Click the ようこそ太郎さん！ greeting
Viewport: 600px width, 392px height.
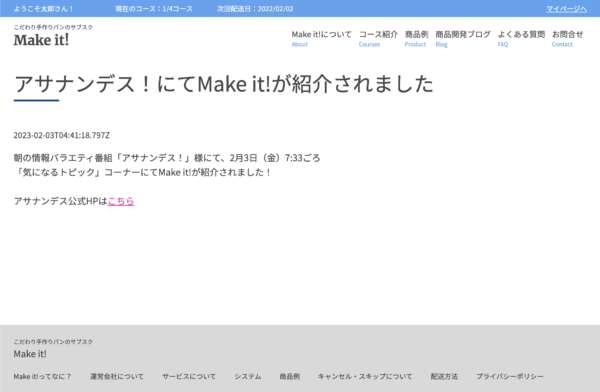click(44, 9)
